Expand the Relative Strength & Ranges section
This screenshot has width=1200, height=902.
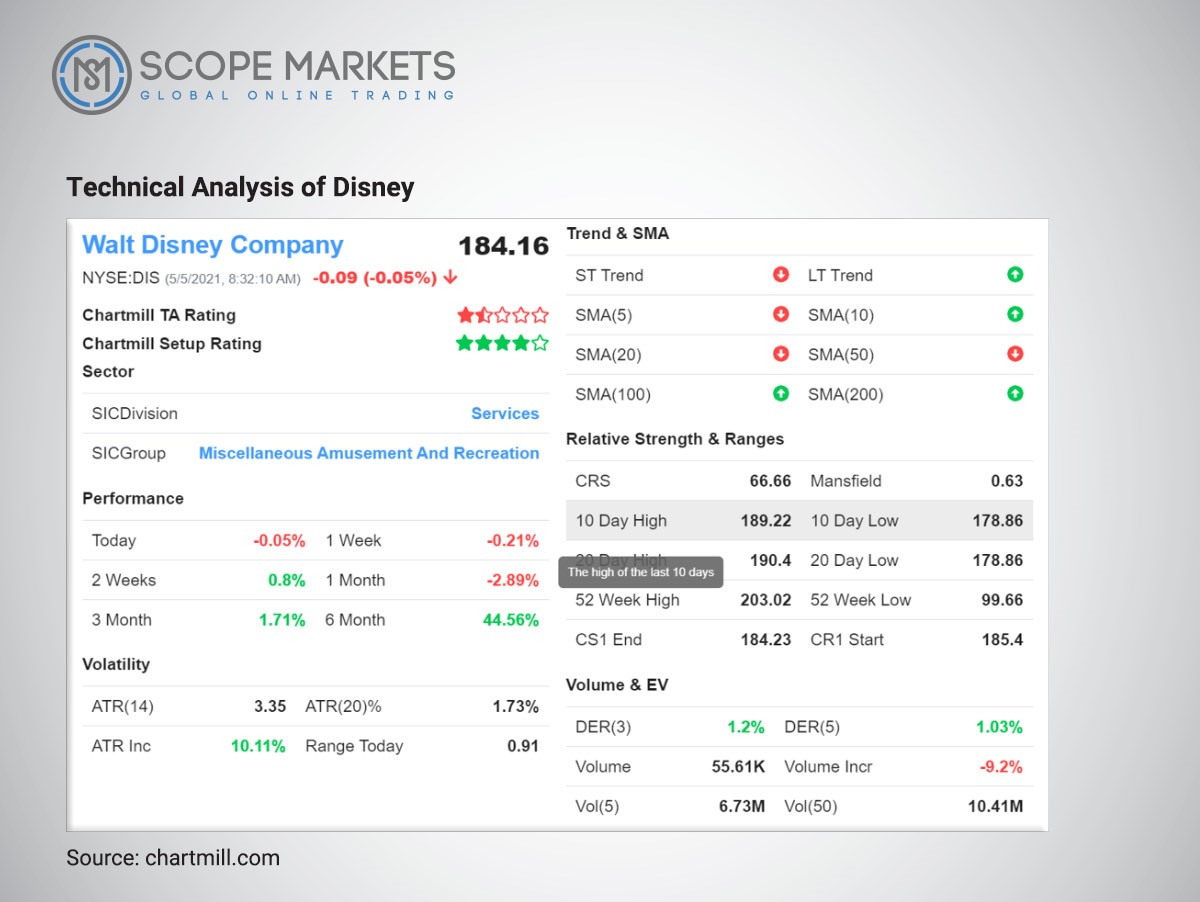[x=675, y=439]
